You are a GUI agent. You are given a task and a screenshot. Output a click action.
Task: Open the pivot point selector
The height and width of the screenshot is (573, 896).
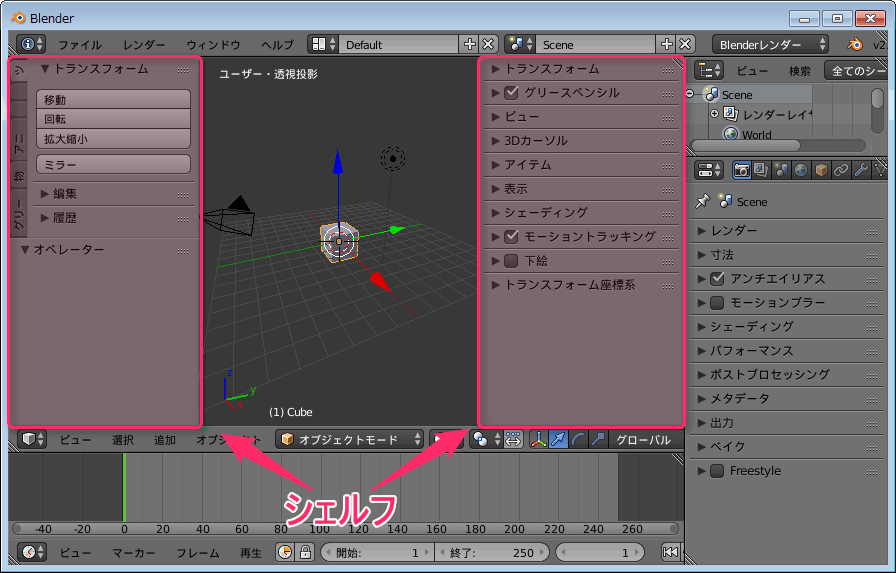(485, 439)
